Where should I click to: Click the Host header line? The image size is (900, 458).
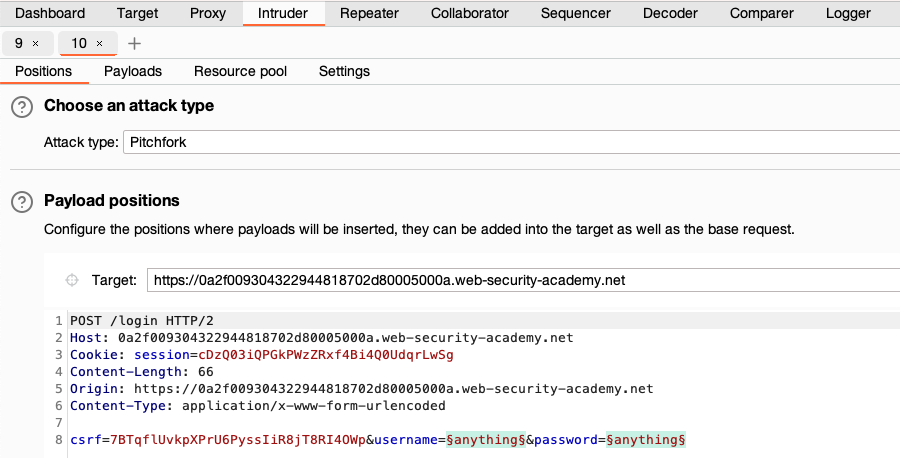(321, 338)
